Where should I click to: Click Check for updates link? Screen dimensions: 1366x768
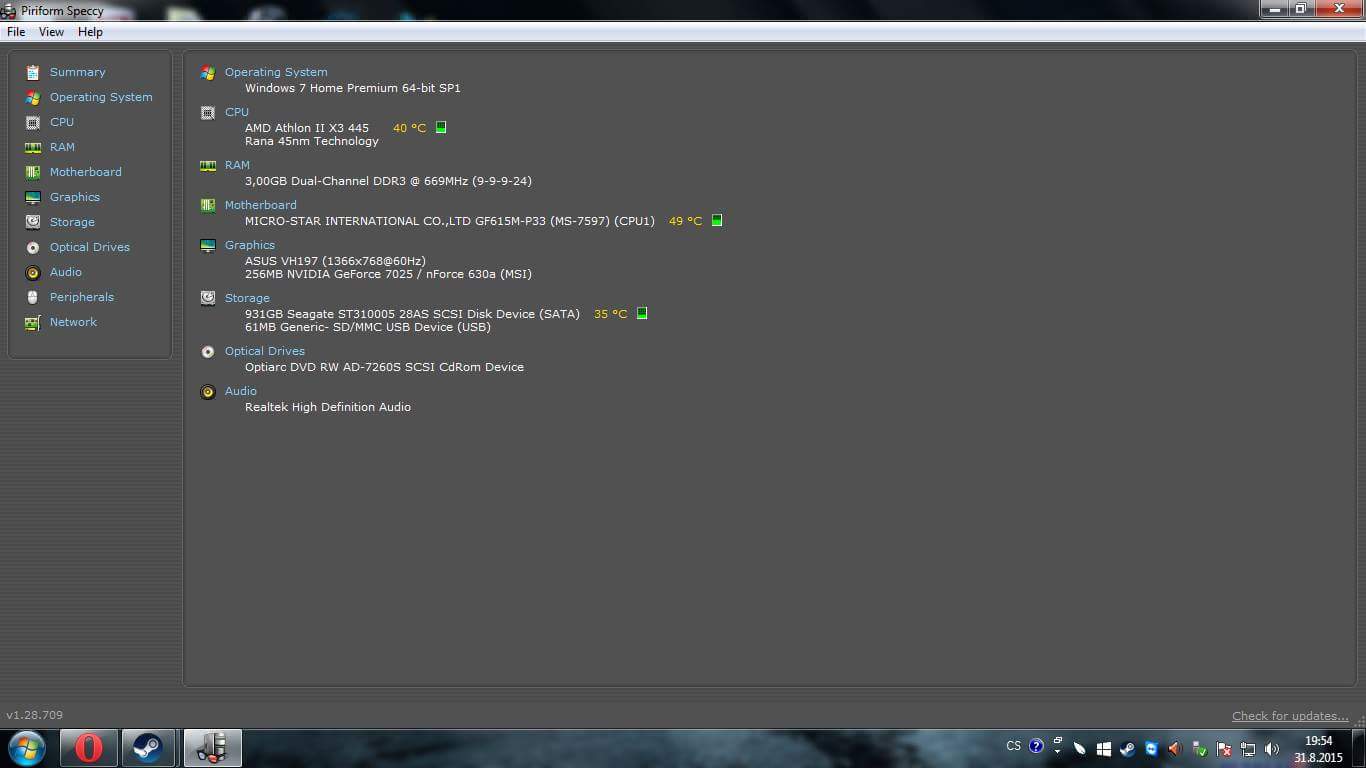click(1290, 716)
